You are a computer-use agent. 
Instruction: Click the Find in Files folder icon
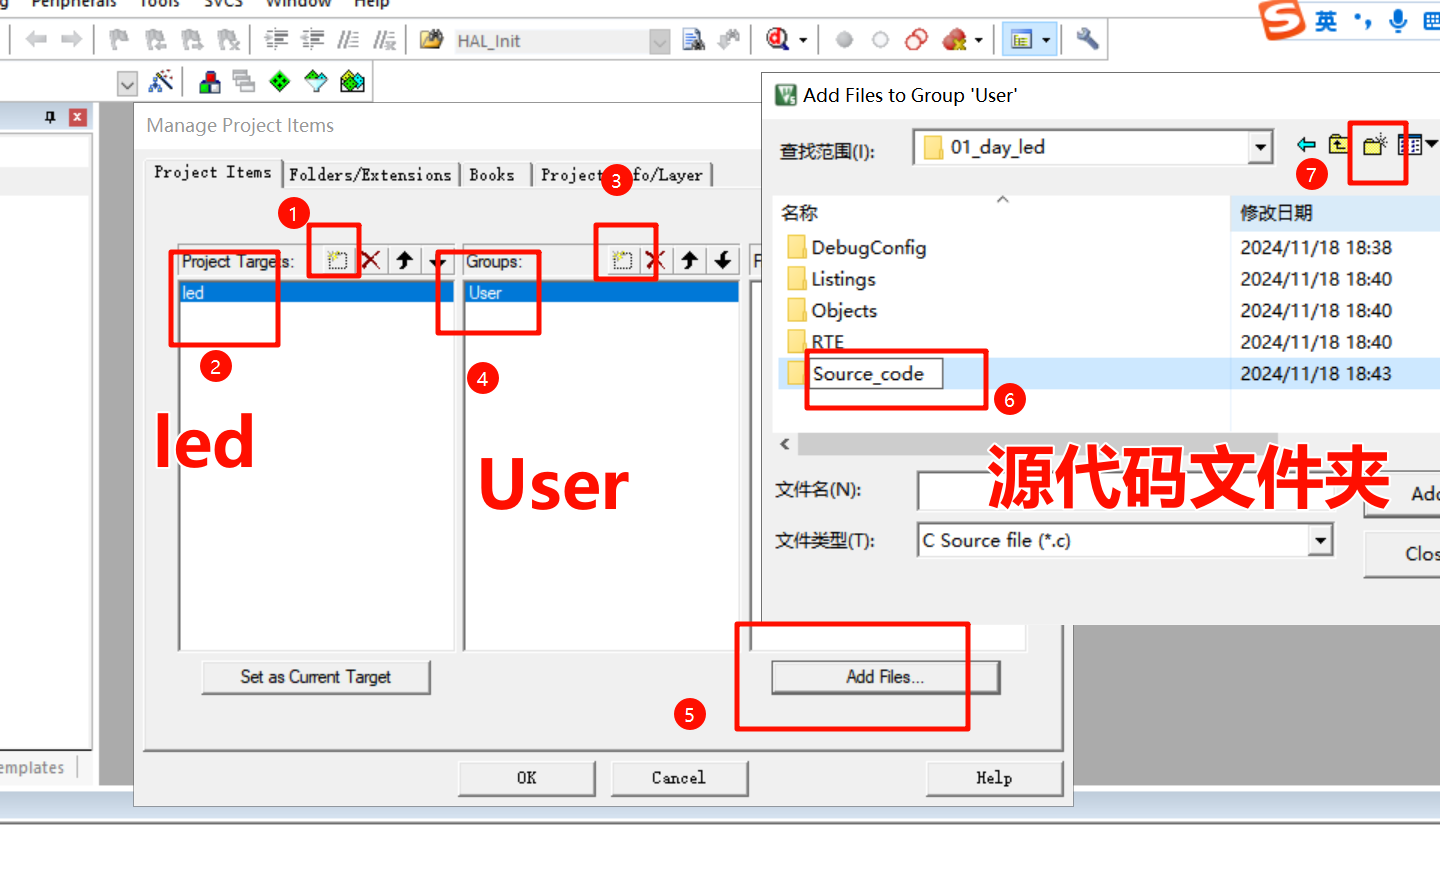coord(431,39)
